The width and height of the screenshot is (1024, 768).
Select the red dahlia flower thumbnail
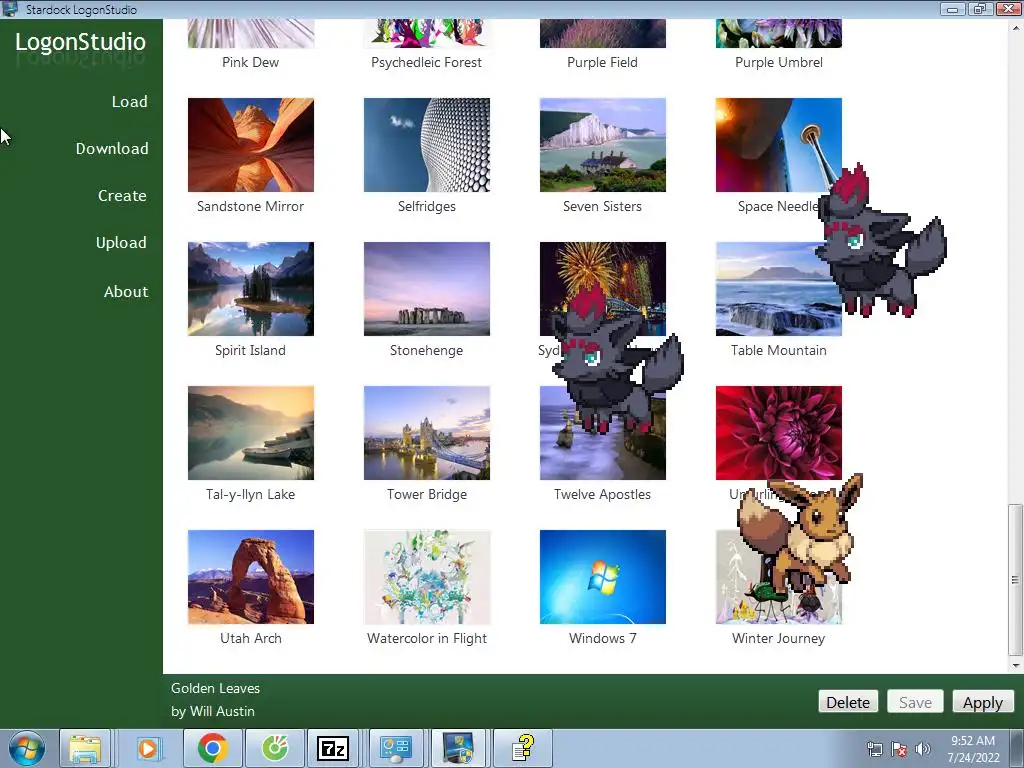[x=778, y=433]
